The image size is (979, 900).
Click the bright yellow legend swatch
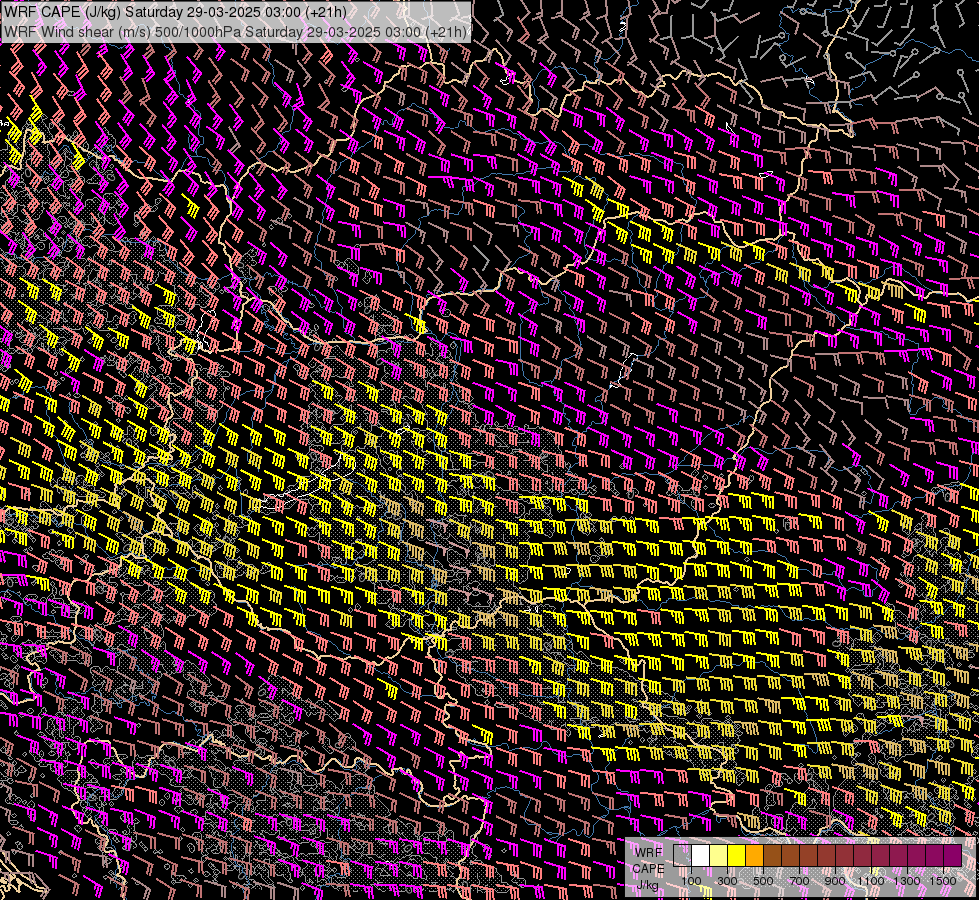[737, 856]
